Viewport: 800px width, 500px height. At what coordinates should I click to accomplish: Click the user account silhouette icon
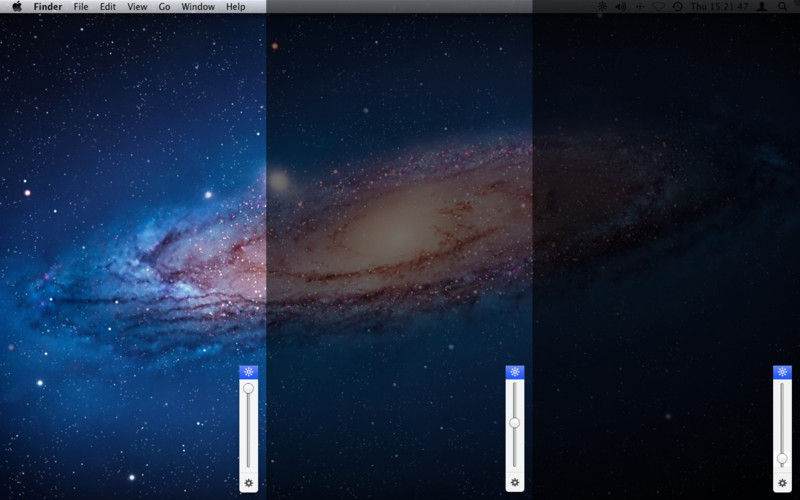pos(761,7)
